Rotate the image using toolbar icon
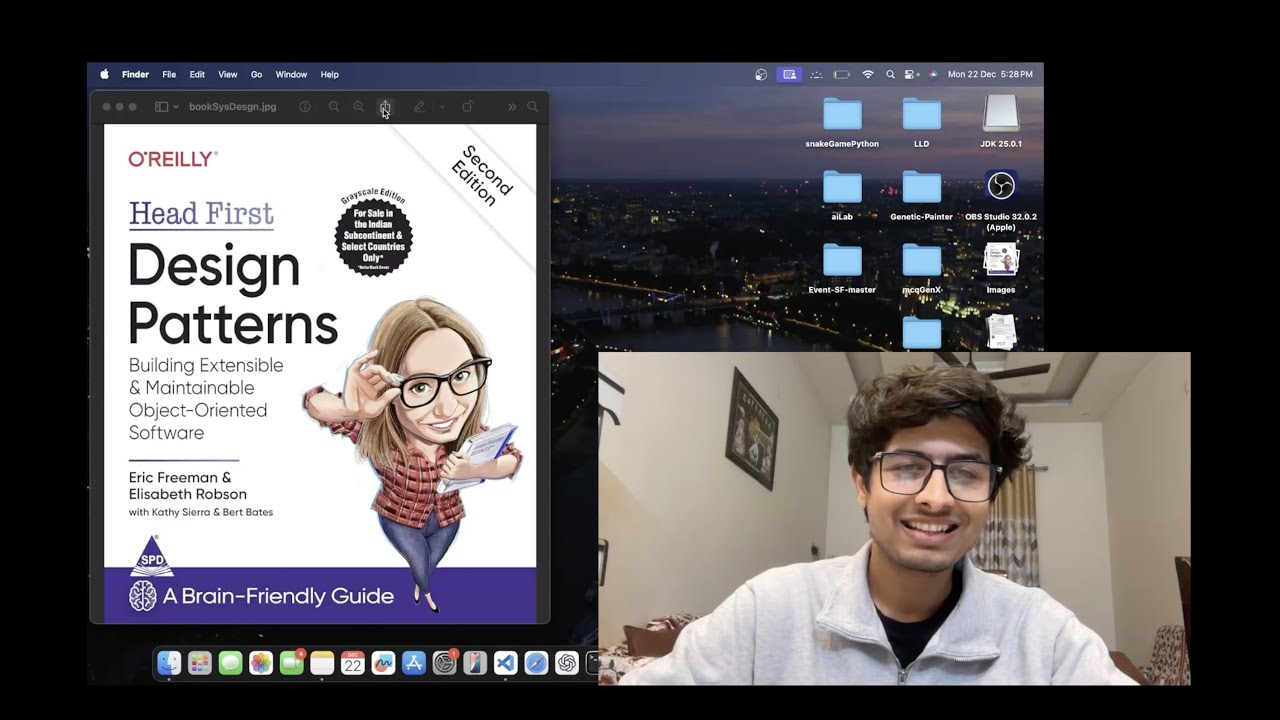The width and height of the screenshot is (1280, 720). coord(467,106)
